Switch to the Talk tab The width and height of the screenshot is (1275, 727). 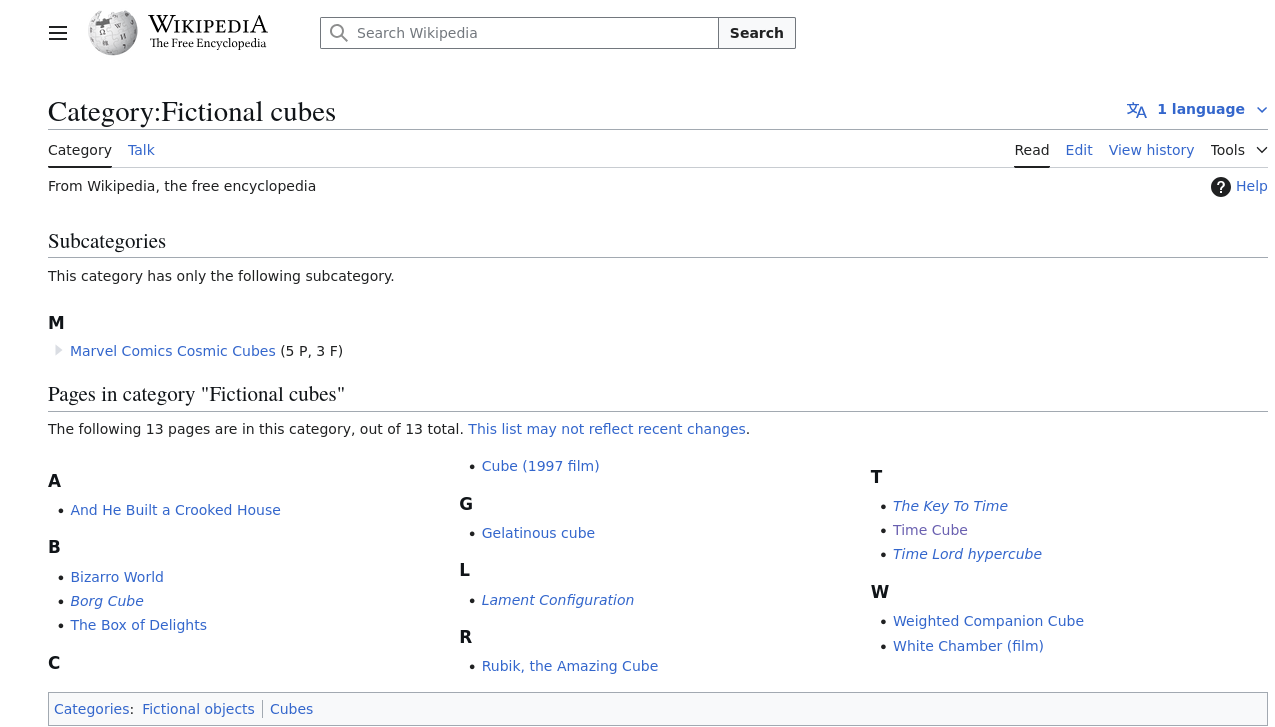pyautogui.click(x=141, y=150)
